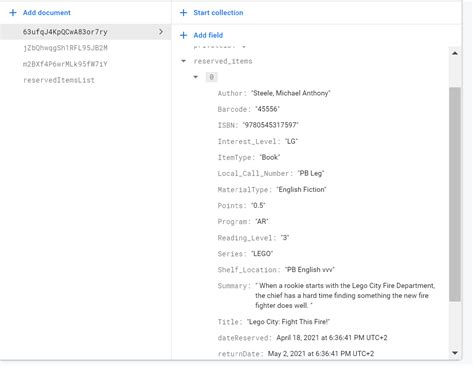The height and width of the screenshot is (366, 474).
Task: Open the chevron on document 63ufqJ4KpQCwA83or7ry
Action: click(161, 32)
